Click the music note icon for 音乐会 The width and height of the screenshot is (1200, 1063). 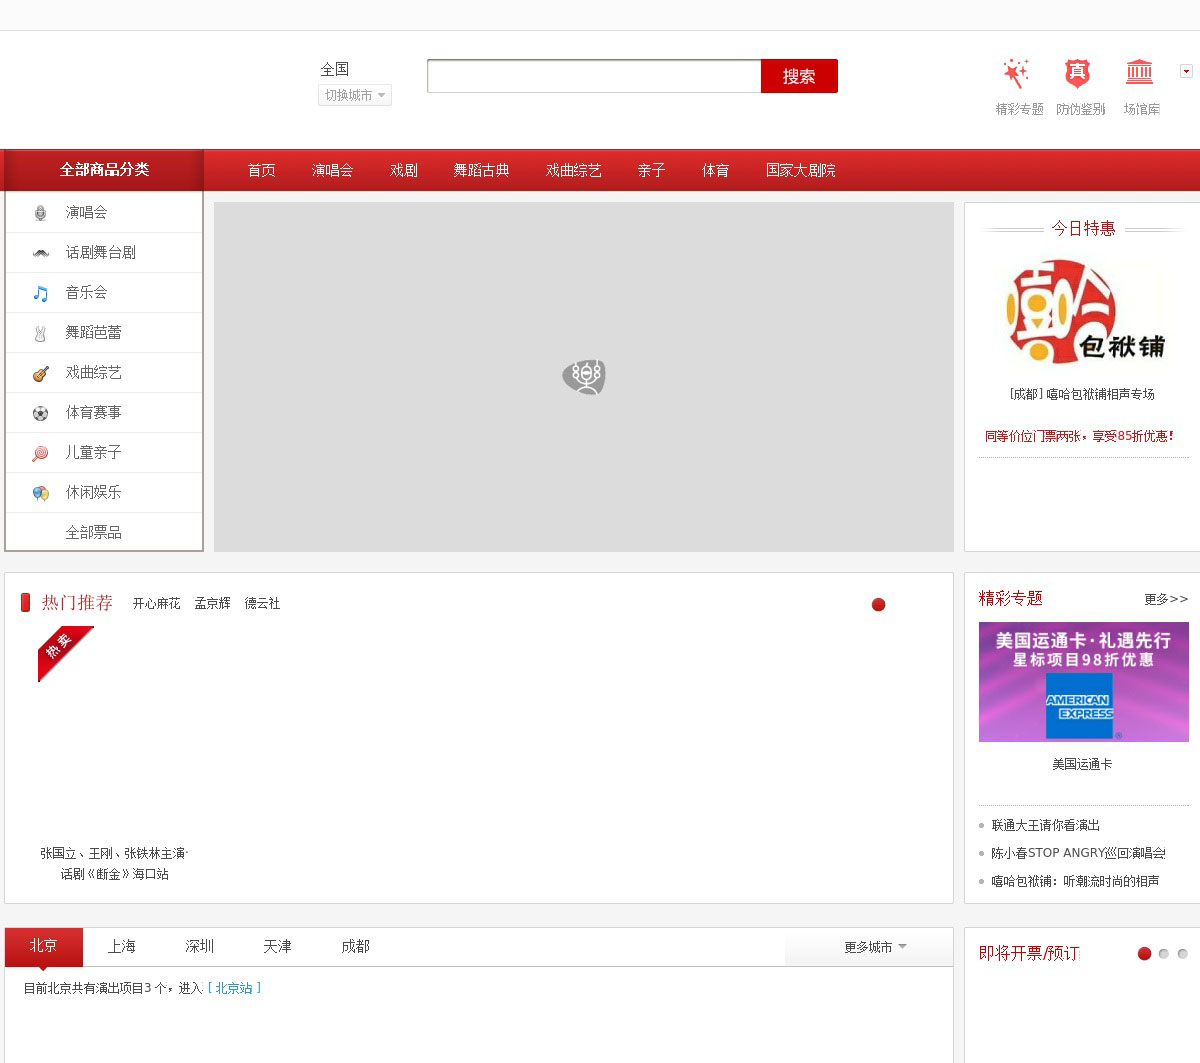coord(40,293)
